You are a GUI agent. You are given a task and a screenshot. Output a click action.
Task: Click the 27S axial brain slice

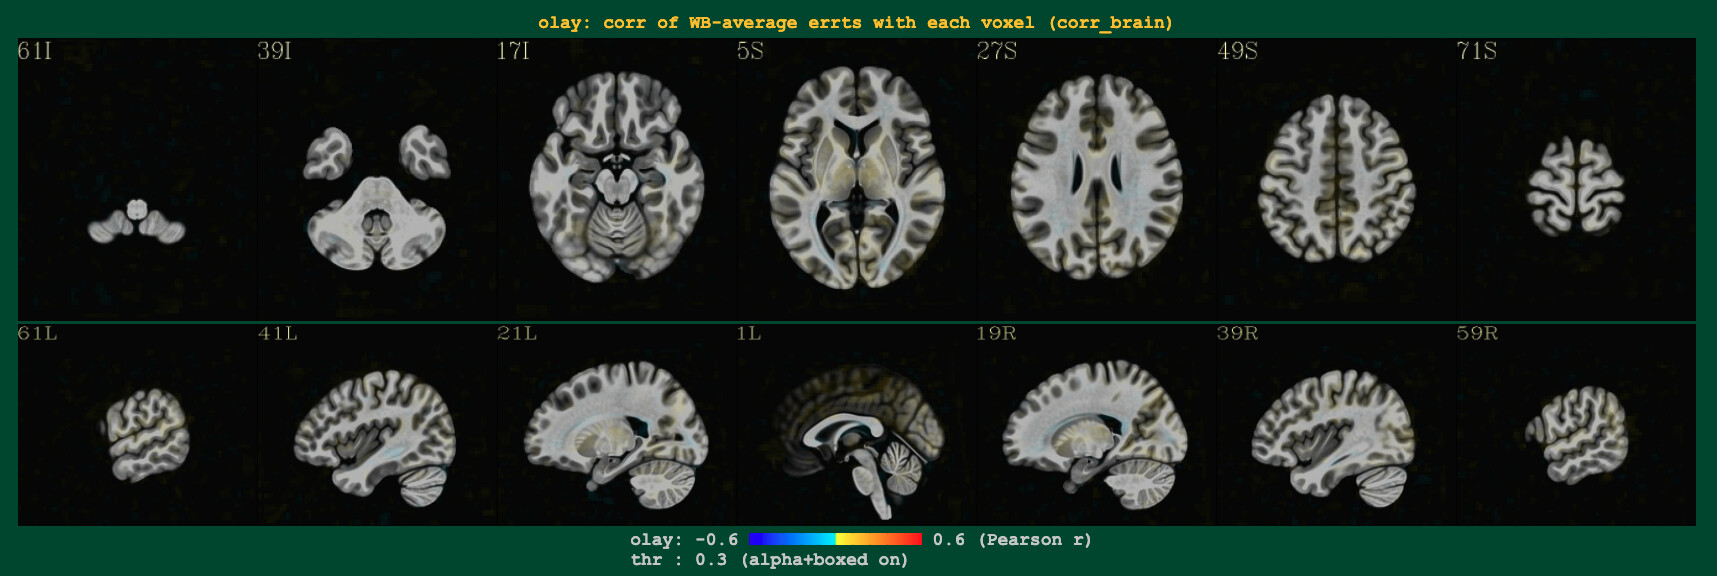click(x=1097, y=176)
